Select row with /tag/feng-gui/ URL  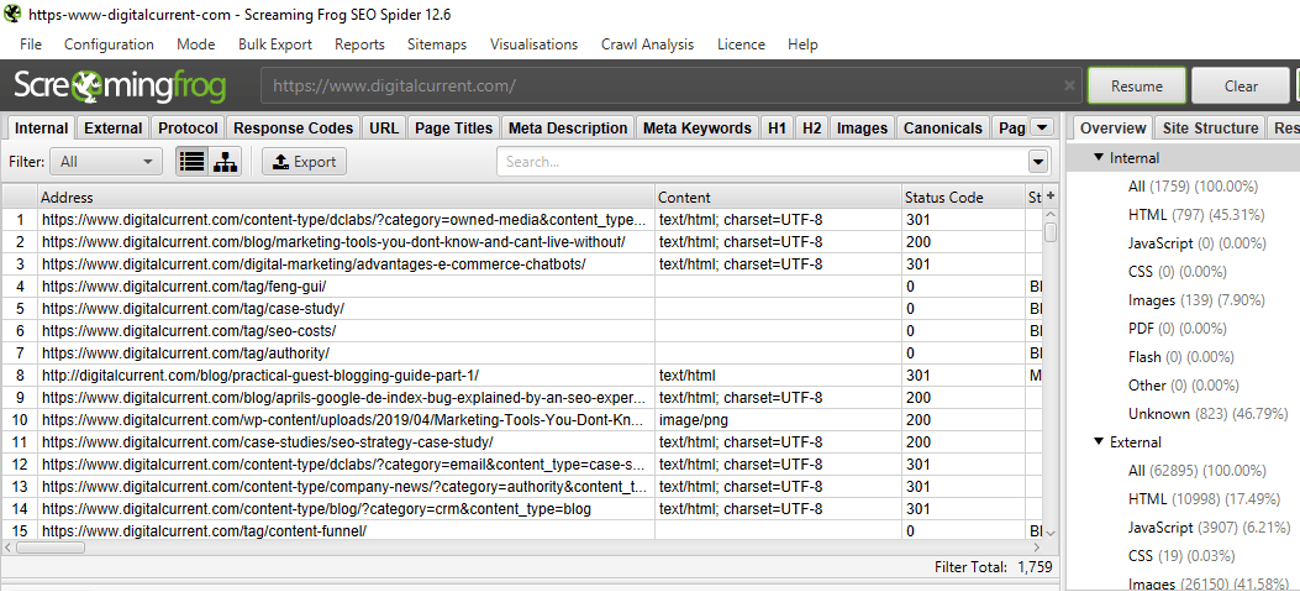point(522,286)
